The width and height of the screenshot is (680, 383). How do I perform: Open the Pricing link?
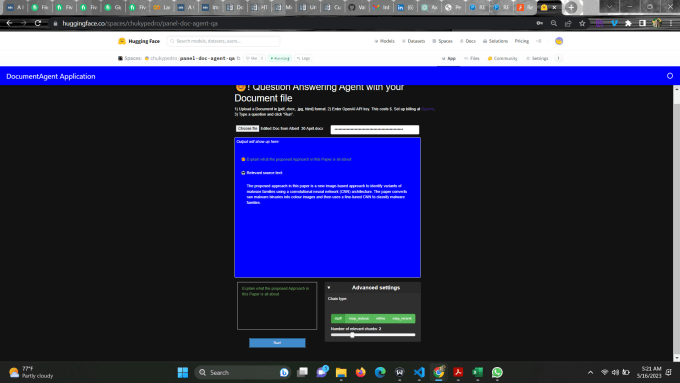pyautogui.click(x=522, y=41)
